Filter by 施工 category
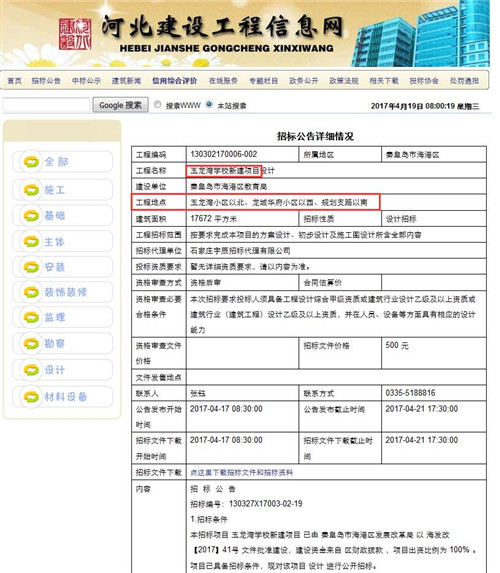500x573 pixels. pos(62,190)
